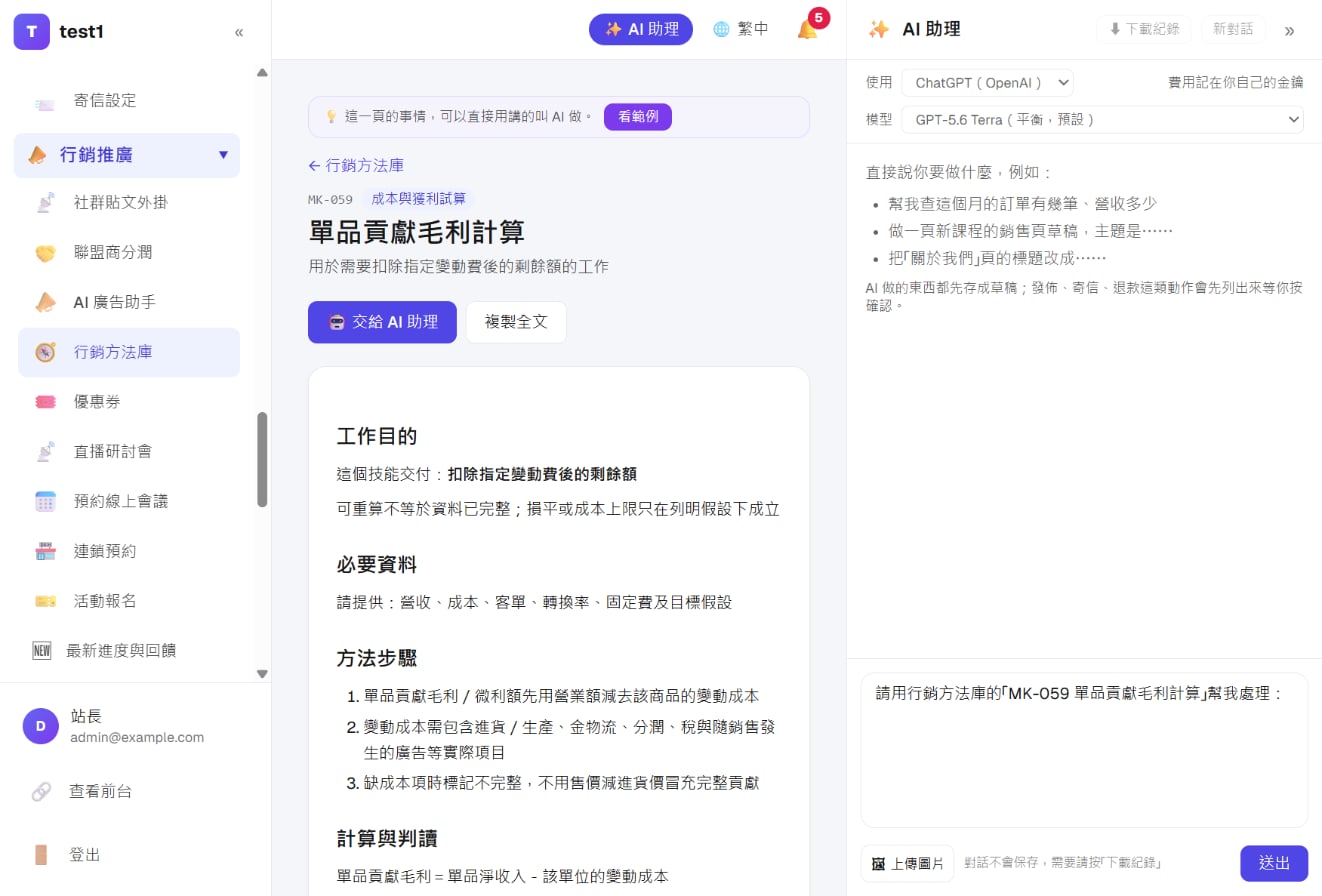Collapse AI panel with right chevrons
Viewport: 1322px width, 896px height.
(1289, 30)
